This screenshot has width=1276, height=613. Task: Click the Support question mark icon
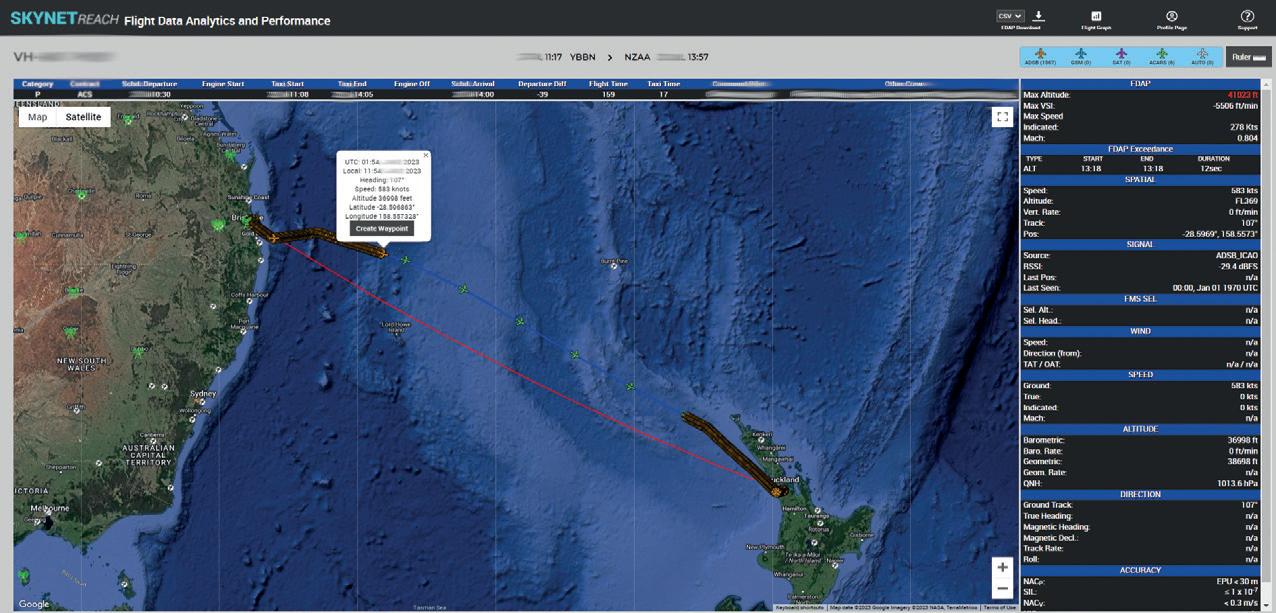coord(1247,16)
